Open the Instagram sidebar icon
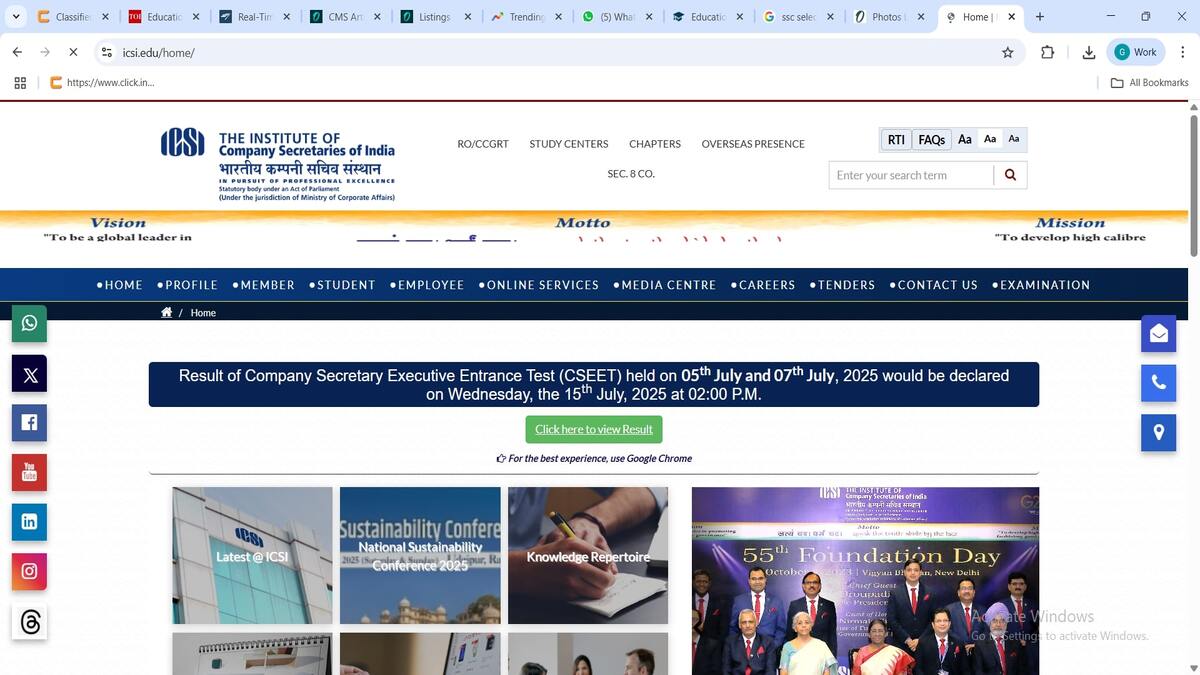The image size is (1200, 675). [29, 571]
